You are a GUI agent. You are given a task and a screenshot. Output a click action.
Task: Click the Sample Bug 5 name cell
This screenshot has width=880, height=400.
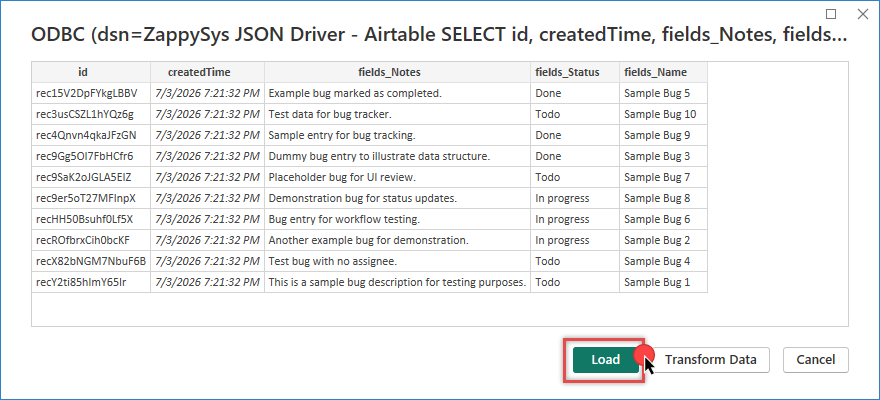663,93
